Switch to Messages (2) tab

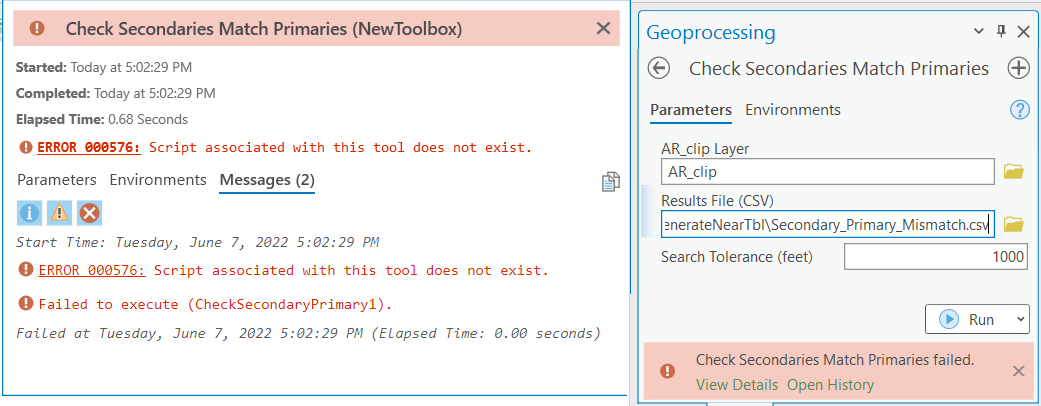(267, 180)
